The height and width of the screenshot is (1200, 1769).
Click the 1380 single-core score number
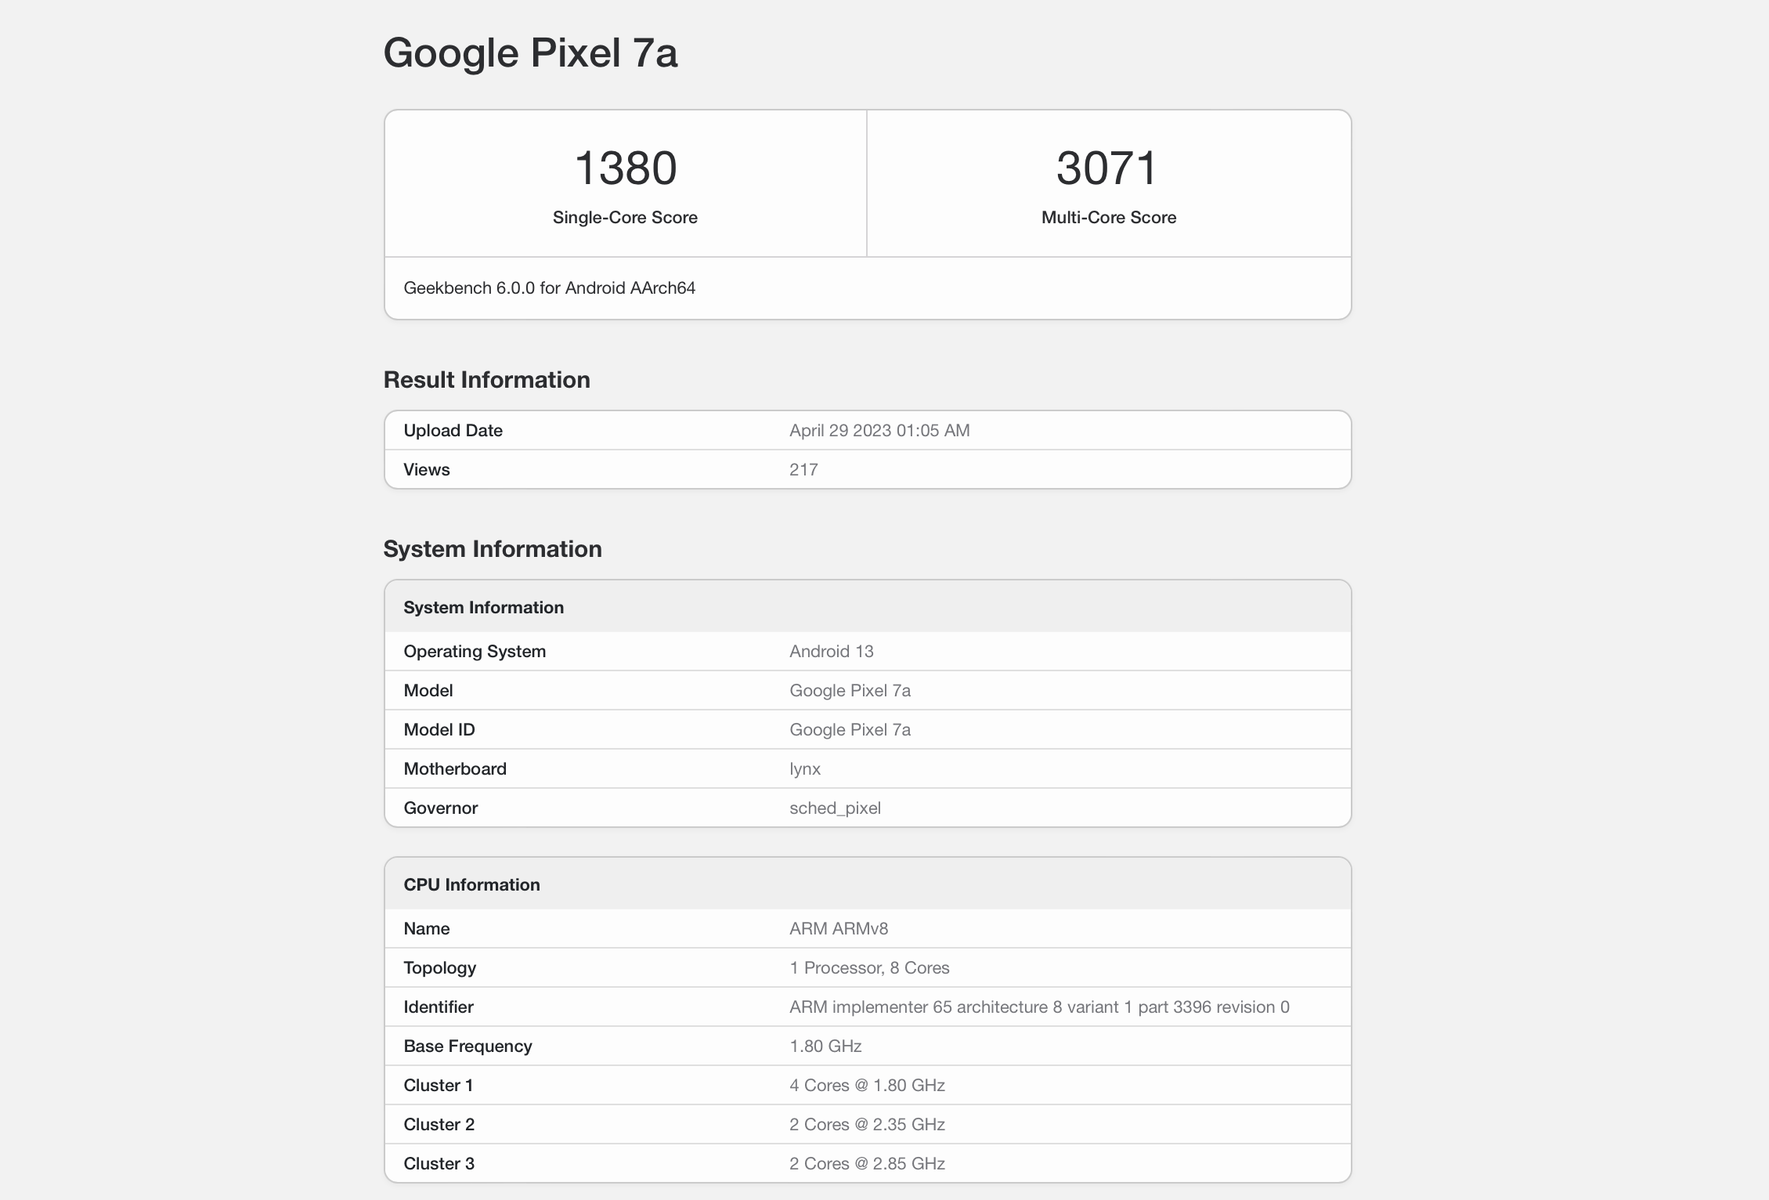point(625,168)
